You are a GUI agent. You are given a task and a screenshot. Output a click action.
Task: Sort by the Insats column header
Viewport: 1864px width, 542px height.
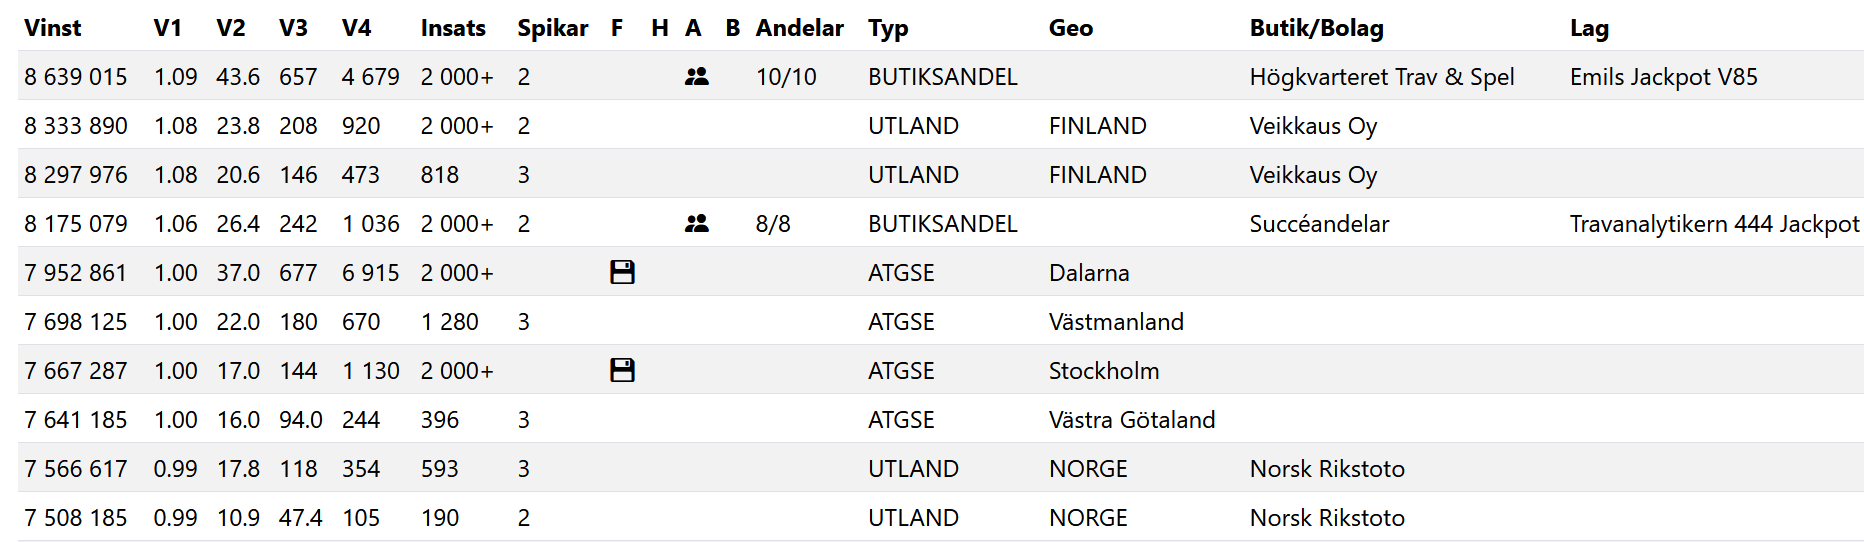pos(453,28)
